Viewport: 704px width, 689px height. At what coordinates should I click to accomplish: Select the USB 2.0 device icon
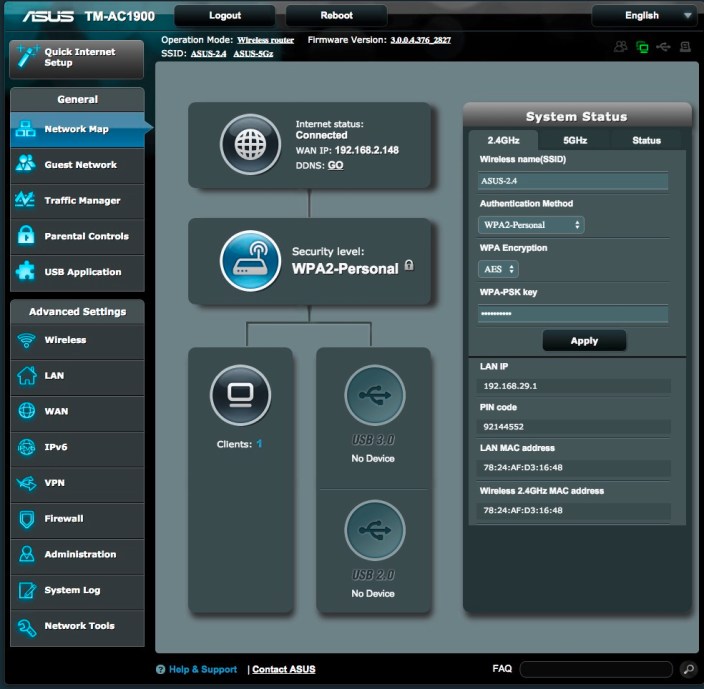click(374, 531)
